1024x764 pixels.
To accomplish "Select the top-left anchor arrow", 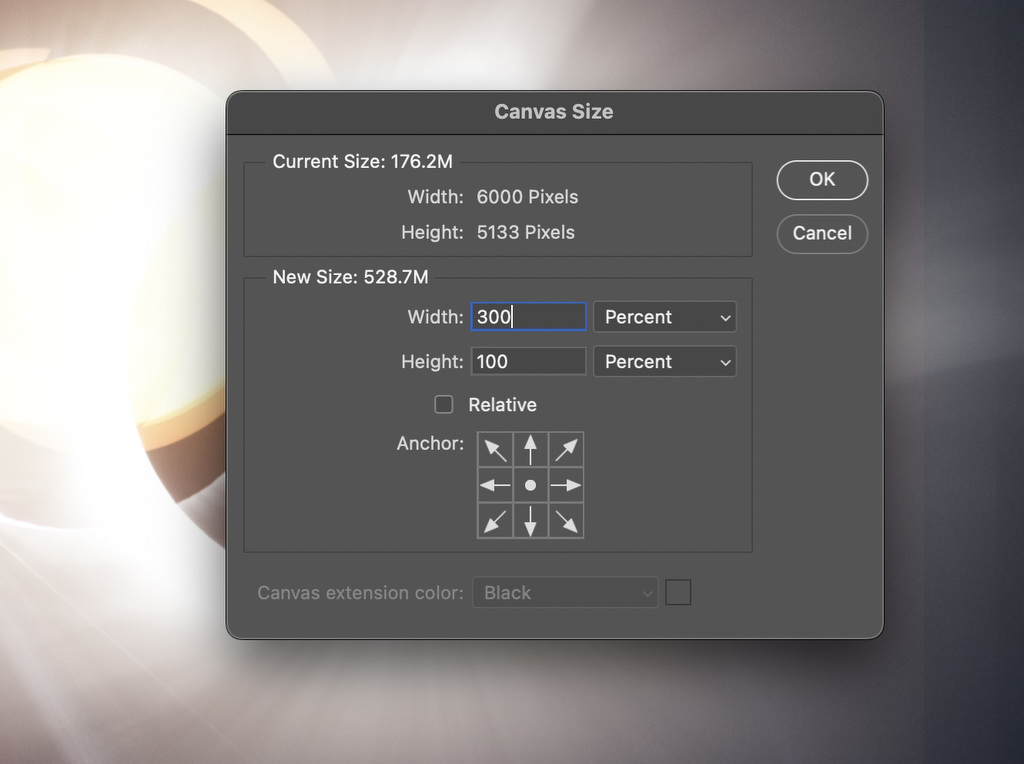I will 495,449.
